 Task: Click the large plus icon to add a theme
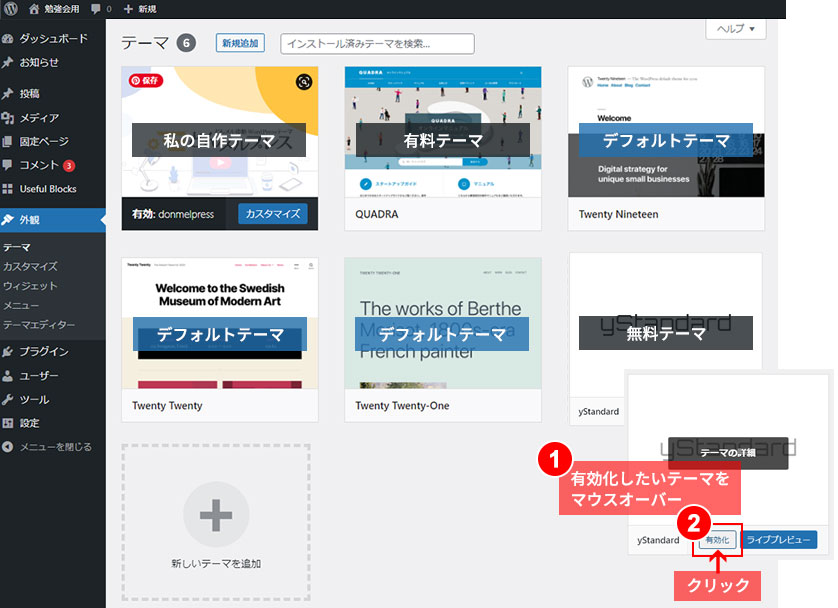pyautogui.click(x=216, y=515)
